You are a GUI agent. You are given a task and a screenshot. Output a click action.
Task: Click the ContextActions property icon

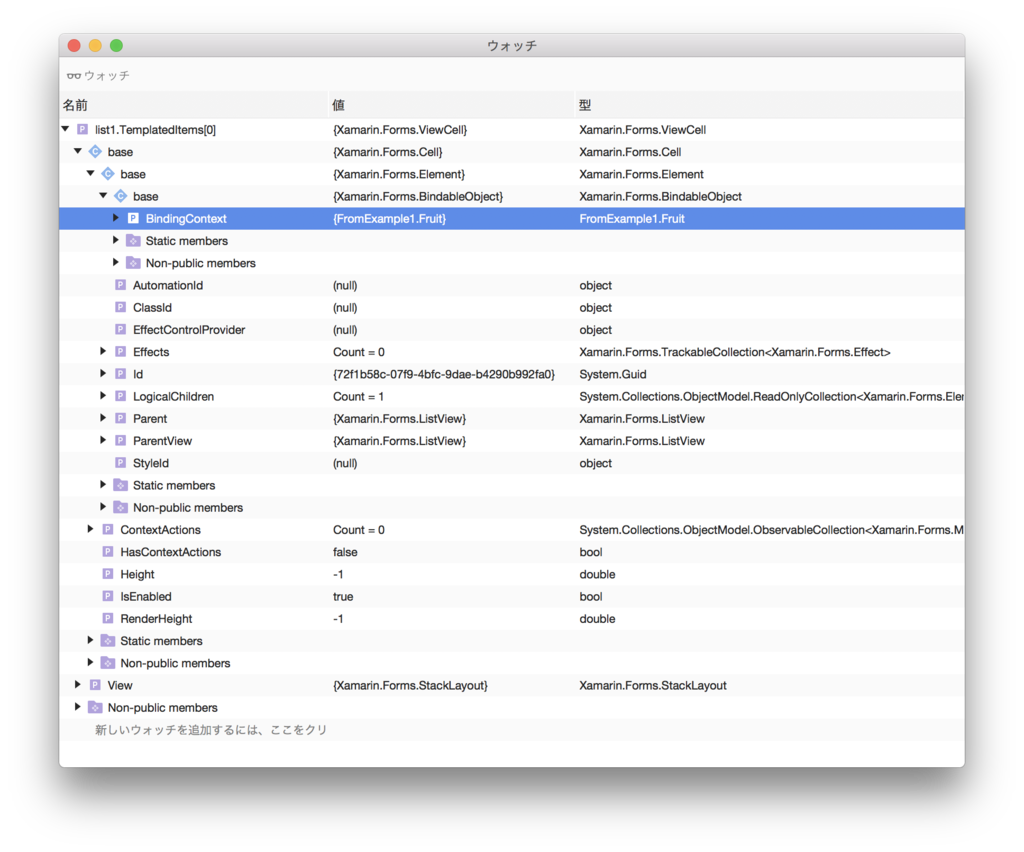[108, 529]
